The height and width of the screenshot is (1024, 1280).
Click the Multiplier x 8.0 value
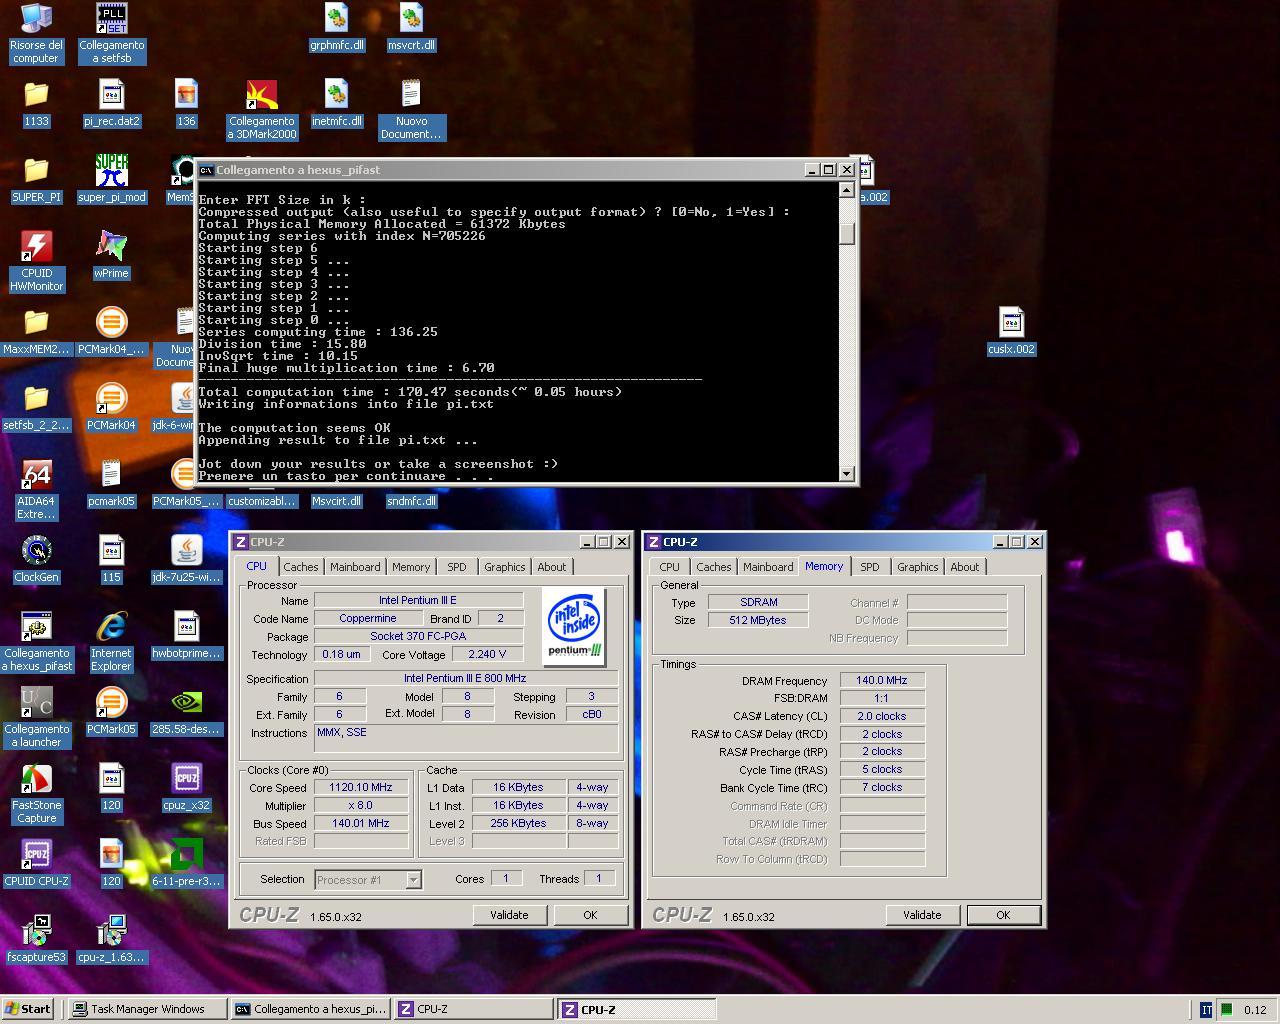click(360, 805)
